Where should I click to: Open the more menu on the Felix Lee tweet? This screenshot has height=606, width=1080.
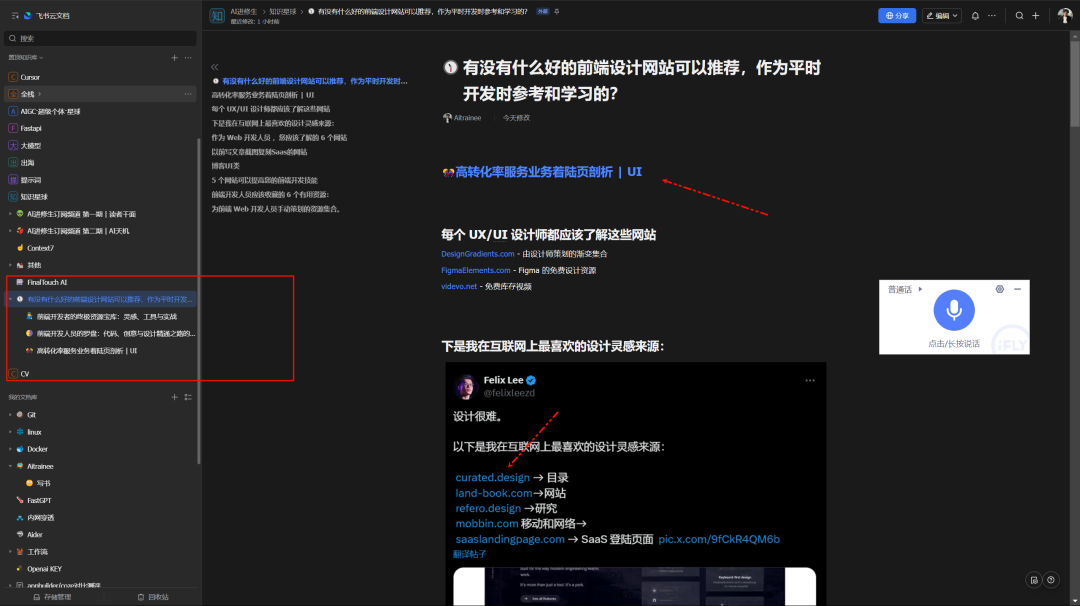pos(810,380)
